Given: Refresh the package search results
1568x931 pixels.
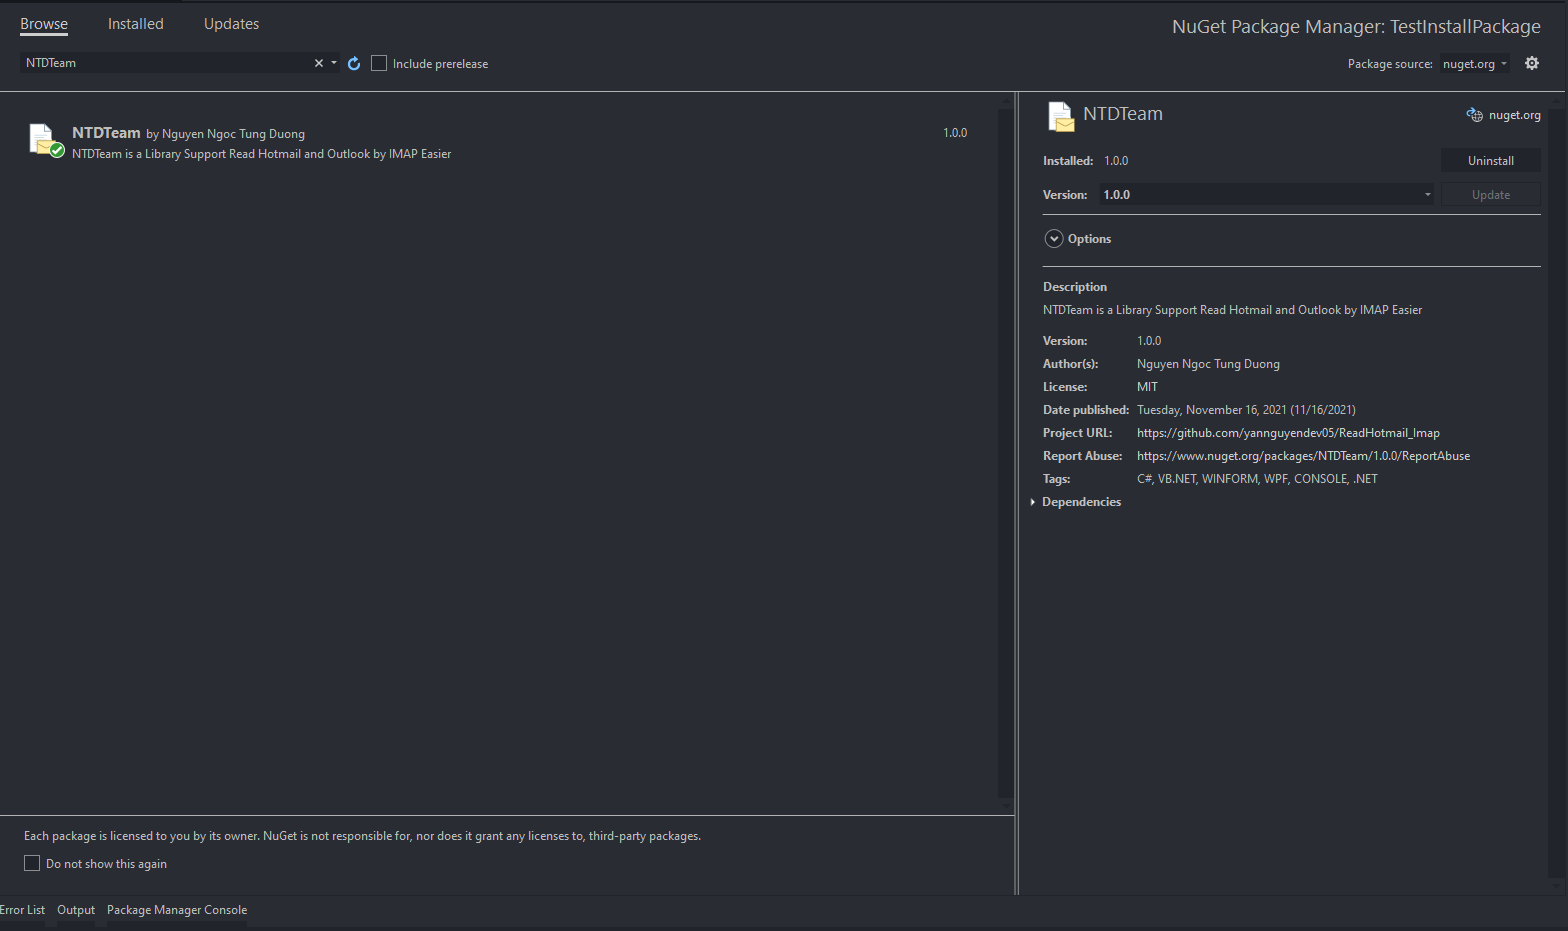Looking at the screenshot, I should [354, 63].
